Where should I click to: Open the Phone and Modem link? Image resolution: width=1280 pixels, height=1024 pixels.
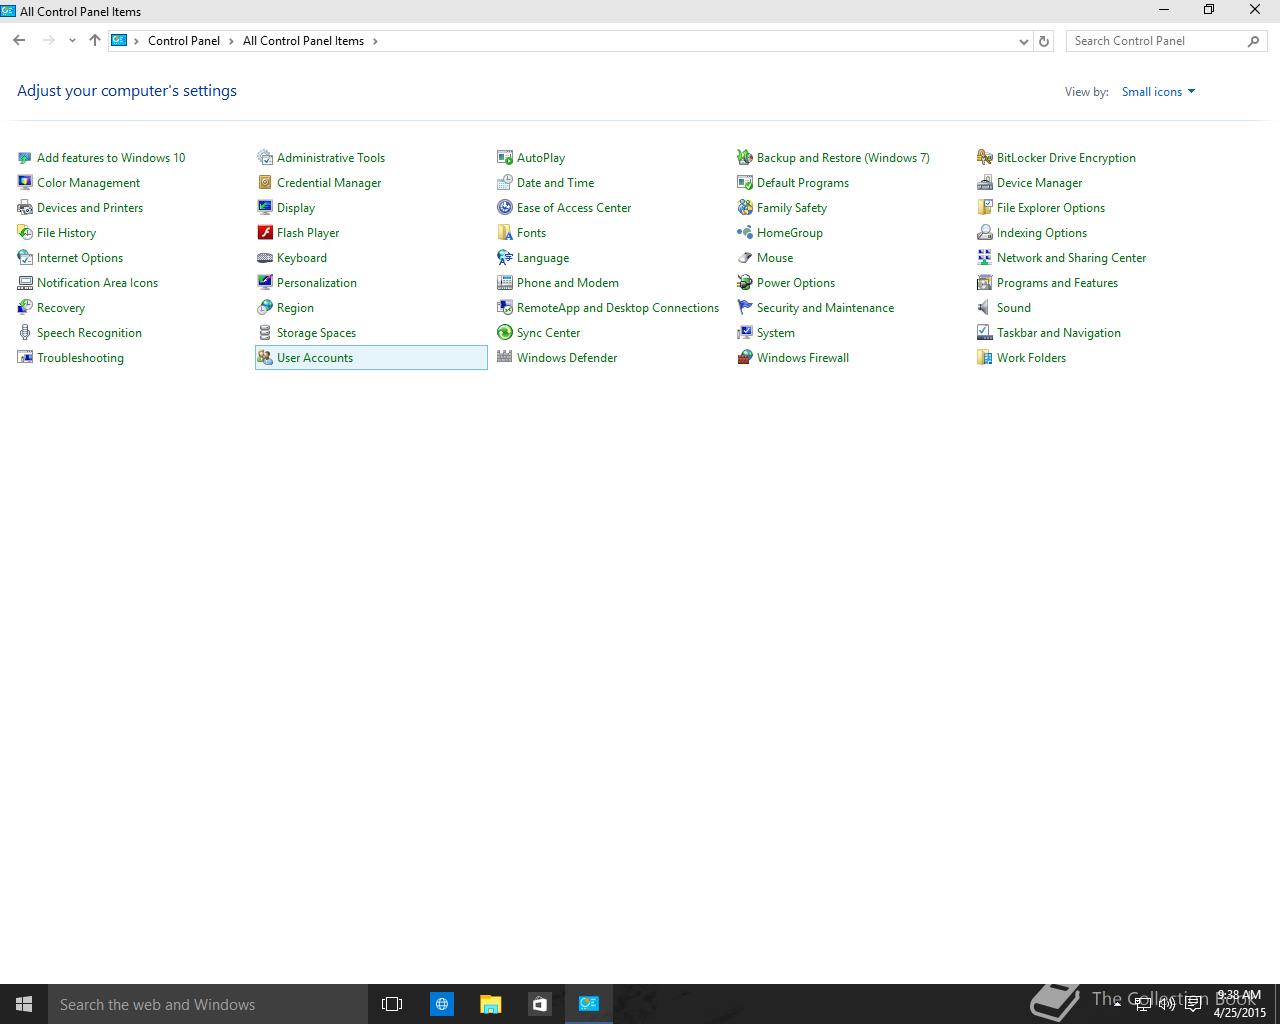[x=568, y=282]
